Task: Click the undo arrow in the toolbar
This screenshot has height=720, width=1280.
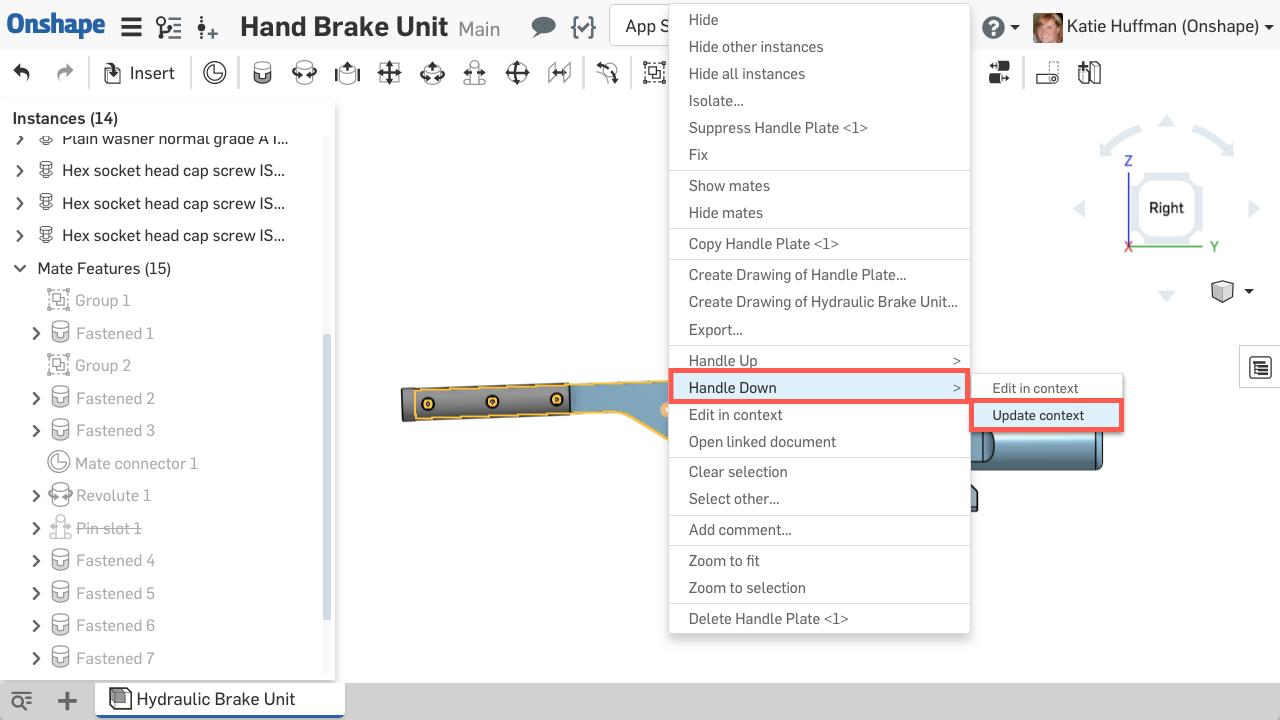Action: point(22,73)
